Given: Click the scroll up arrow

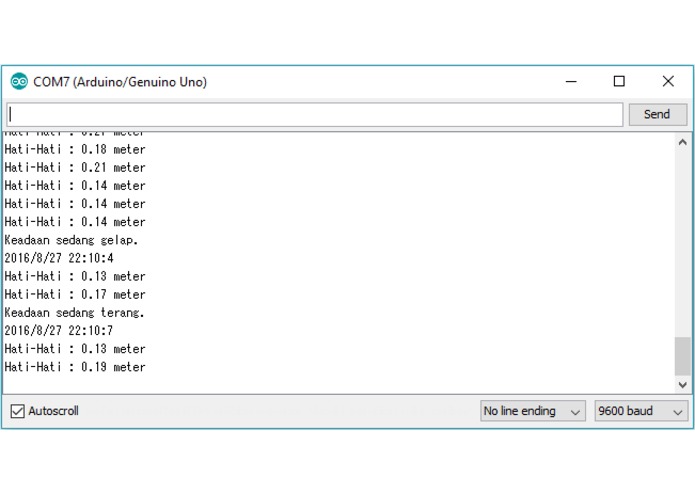Looking at the screenshot, I should click(x=683, y=142).
